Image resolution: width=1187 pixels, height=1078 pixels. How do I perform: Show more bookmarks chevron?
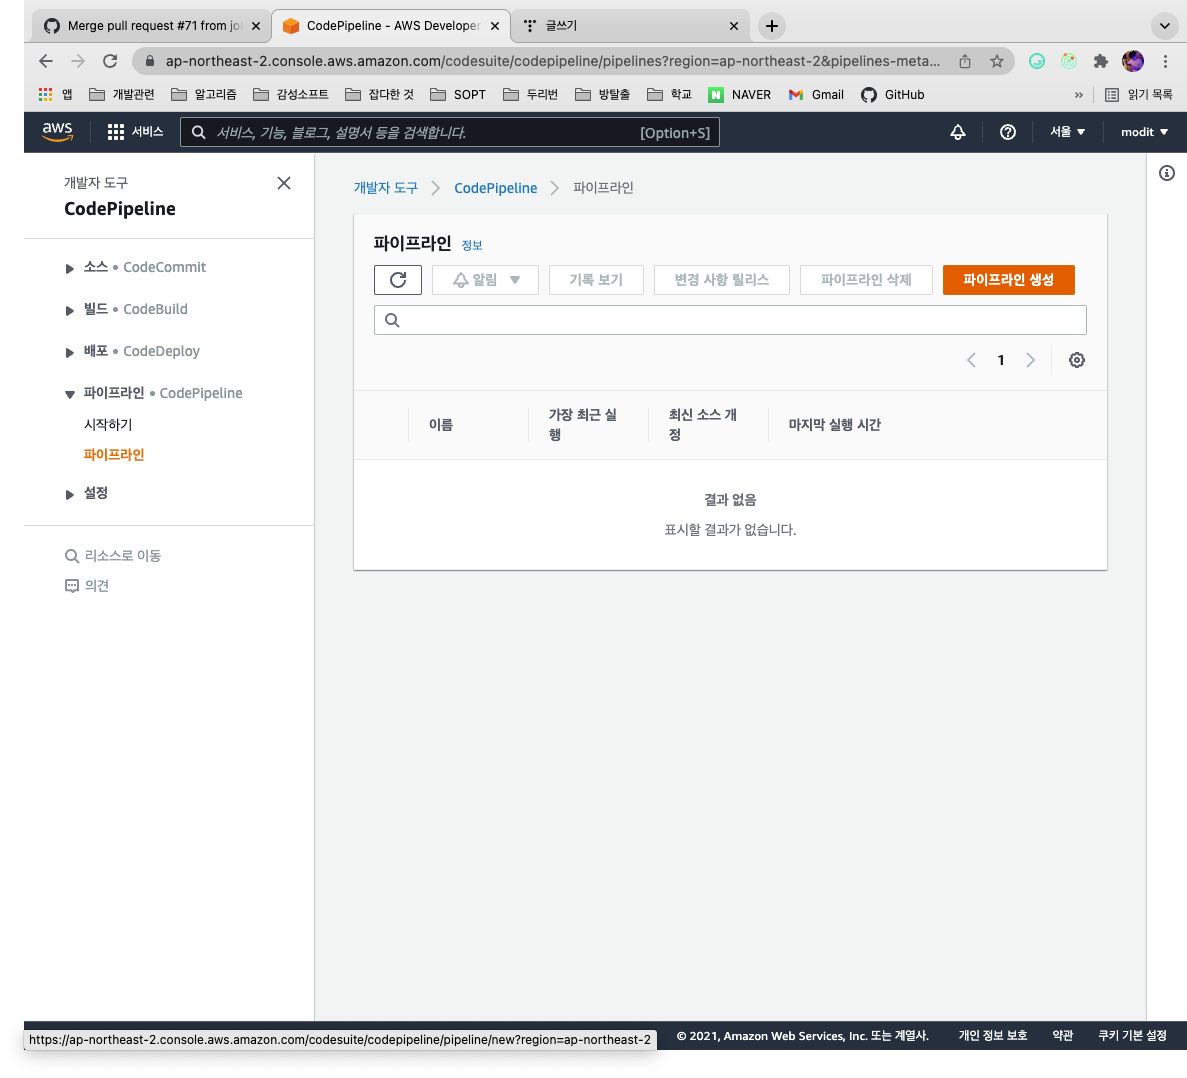tap(1078, 95)
